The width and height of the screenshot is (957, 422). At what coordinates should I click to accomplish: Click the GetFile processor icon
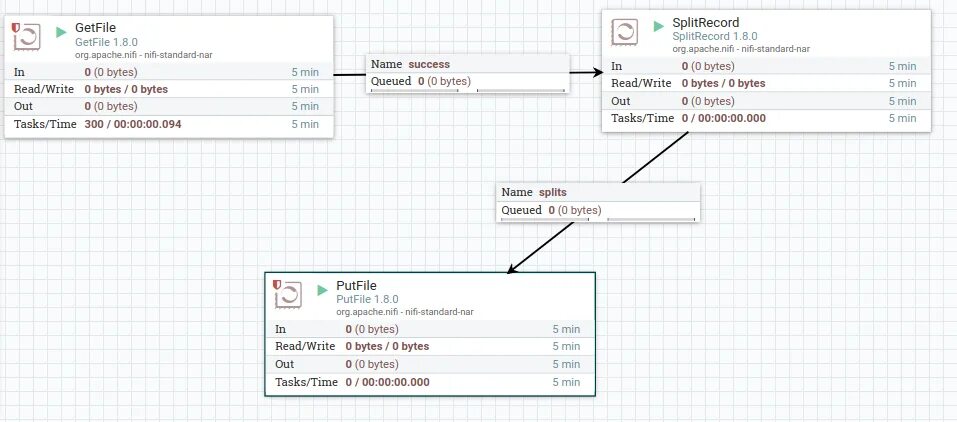coord(28,37)
